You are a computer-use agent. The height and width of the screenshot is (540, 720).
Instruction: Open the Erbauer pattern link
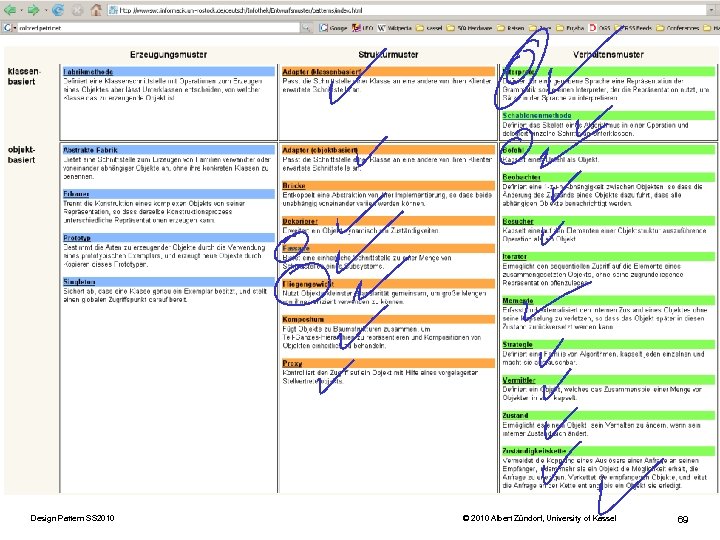click(76, 194)
